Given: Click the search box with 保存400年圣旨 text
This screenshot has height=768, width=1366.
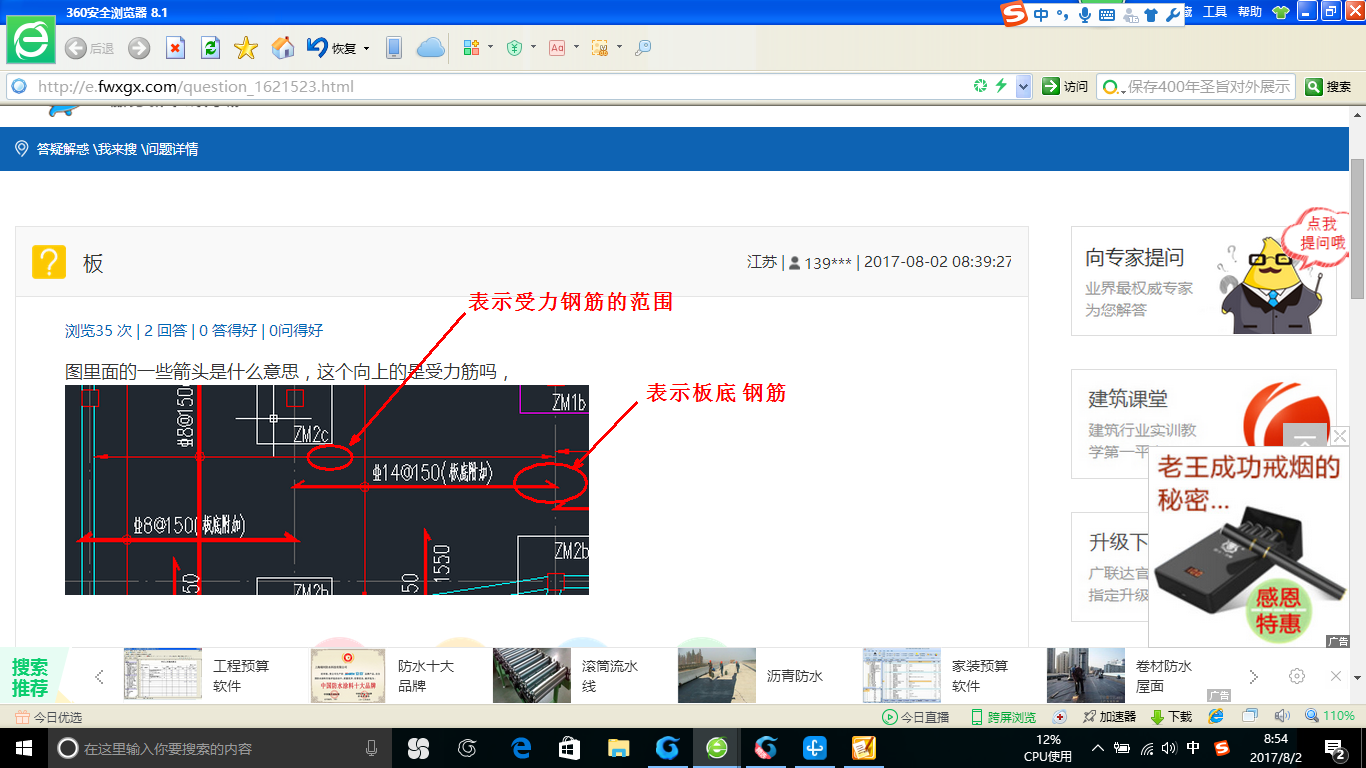Looking at the screenshot, I should click(x=1208, y=87).
